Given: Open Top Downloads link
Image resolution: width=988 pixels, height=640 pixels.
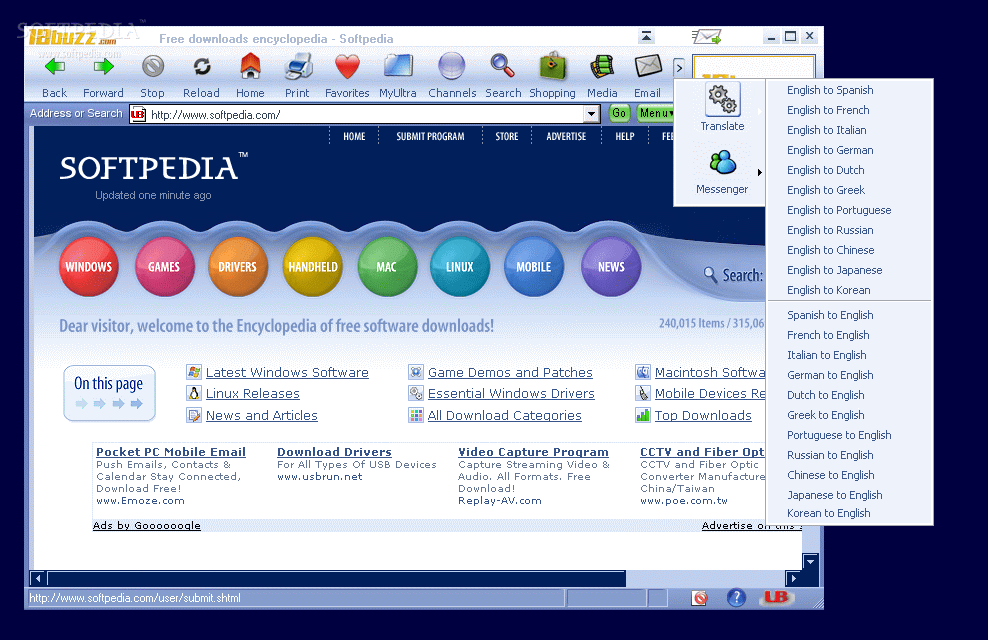Looking at the screenshot, I should 703,416.
